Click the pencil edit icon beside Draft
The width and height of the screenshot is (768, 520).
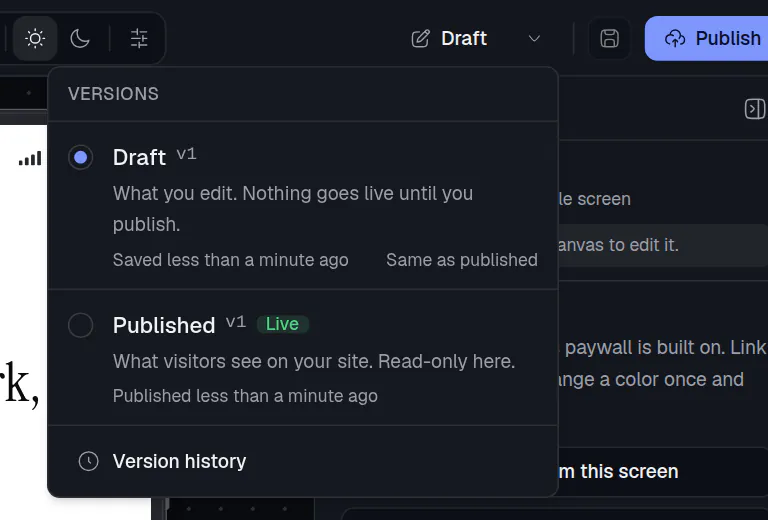click(x=420, y=38)
